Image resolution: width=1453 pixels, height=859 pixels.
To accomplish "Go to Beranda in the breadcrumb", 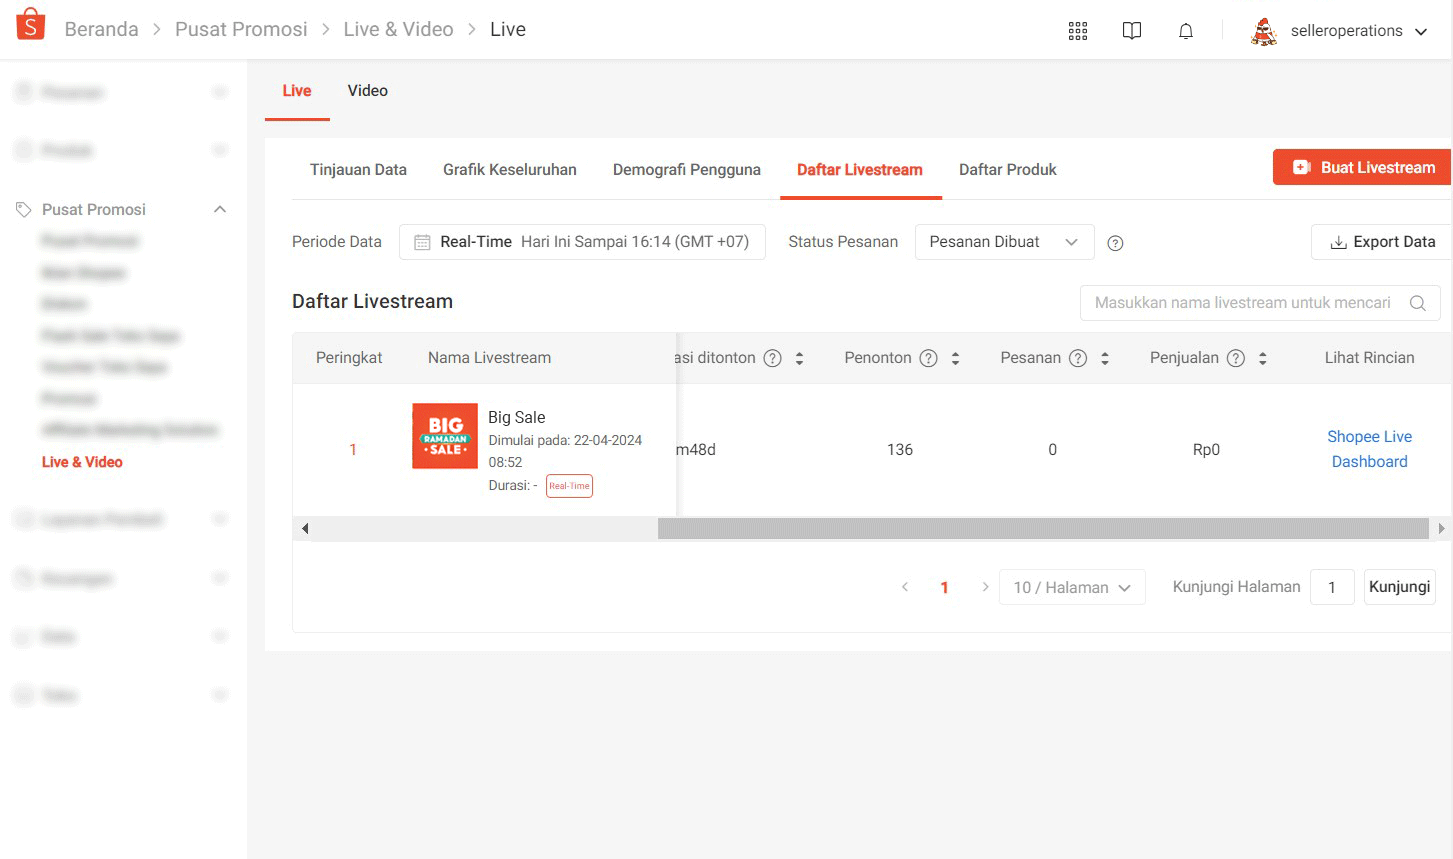I will (102, 30).
